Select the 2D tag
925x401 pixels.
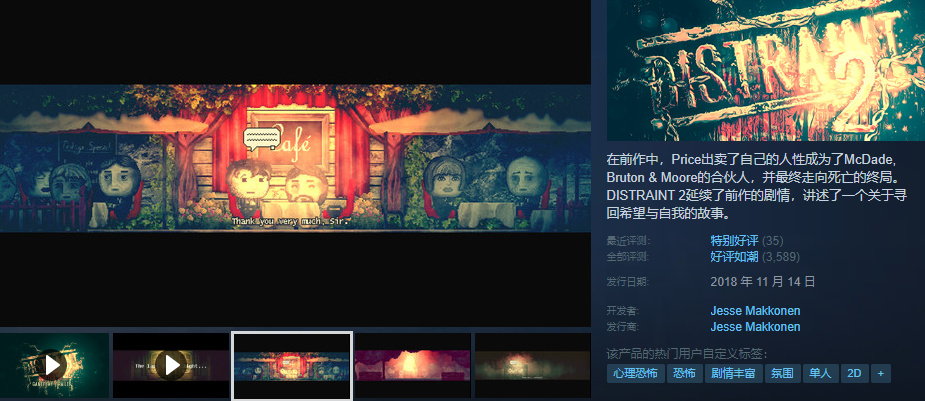click(854, 373)
